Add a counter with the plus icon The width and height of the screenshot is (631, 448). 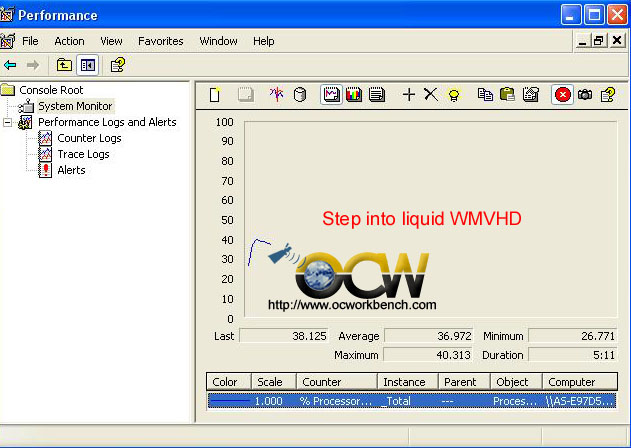click(408, 95)
